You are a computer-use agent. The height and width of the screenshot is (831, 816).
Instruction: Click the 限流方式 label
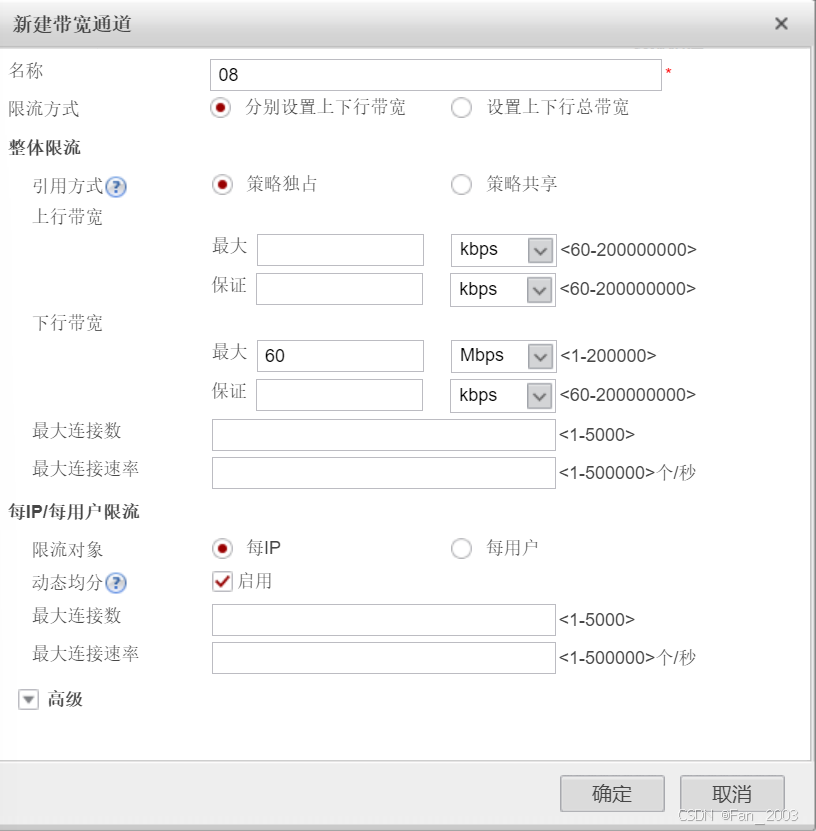tap(43, 109)
